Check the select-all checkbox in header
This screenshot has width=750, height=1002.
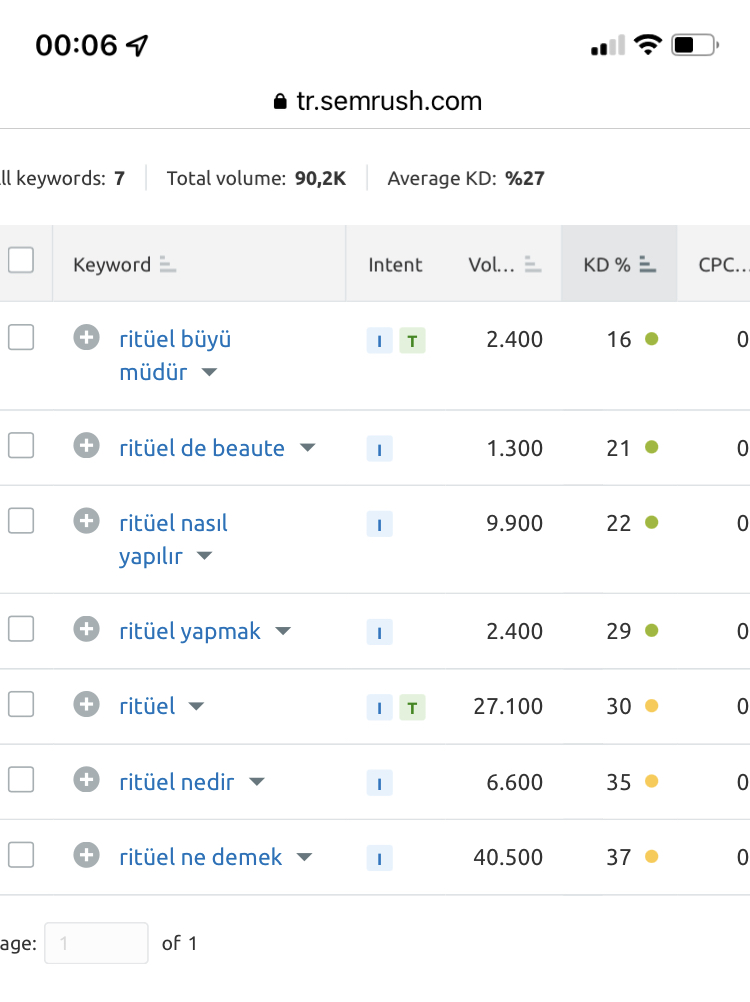pos(21,260)
